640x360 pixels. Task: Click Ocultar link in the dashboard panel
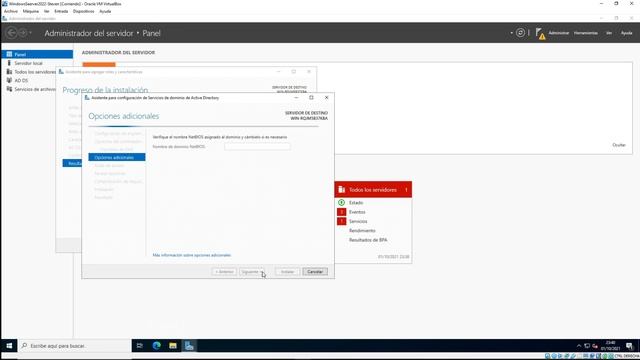(619, 145)
